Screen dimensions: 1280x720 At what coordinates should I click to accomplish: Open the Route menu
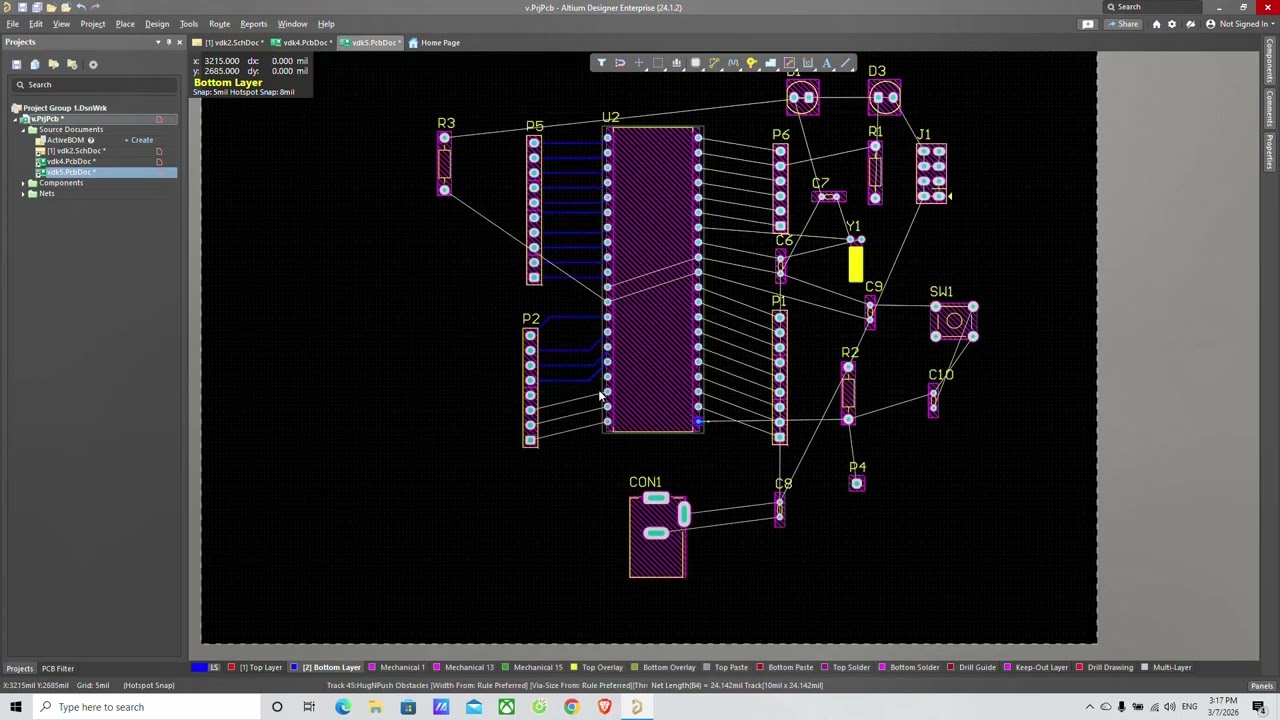pos(219,24)
